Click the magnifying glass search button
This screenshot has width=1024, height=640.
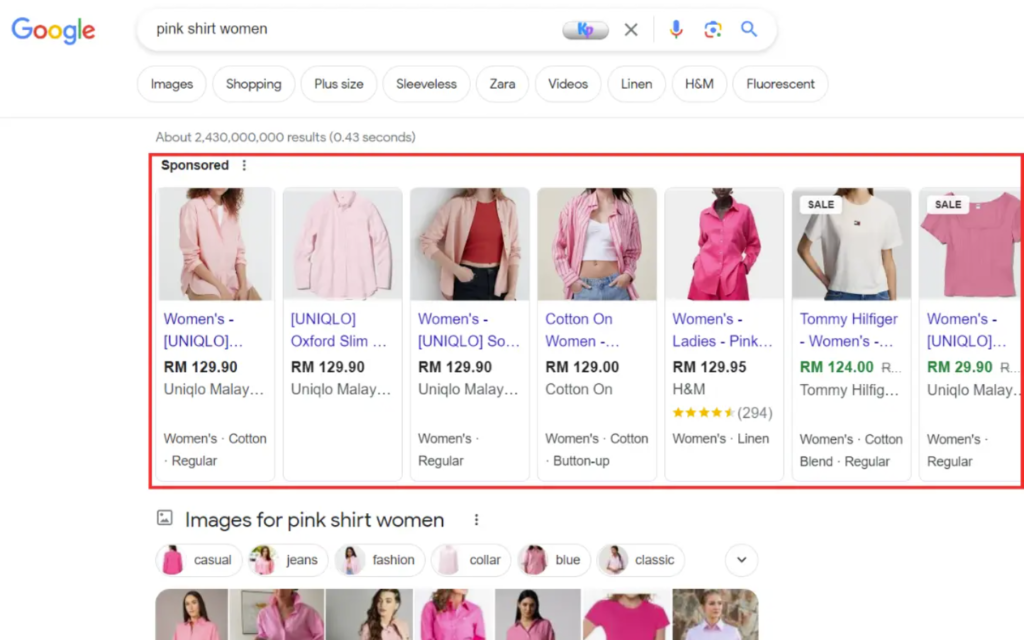point(749,29)
